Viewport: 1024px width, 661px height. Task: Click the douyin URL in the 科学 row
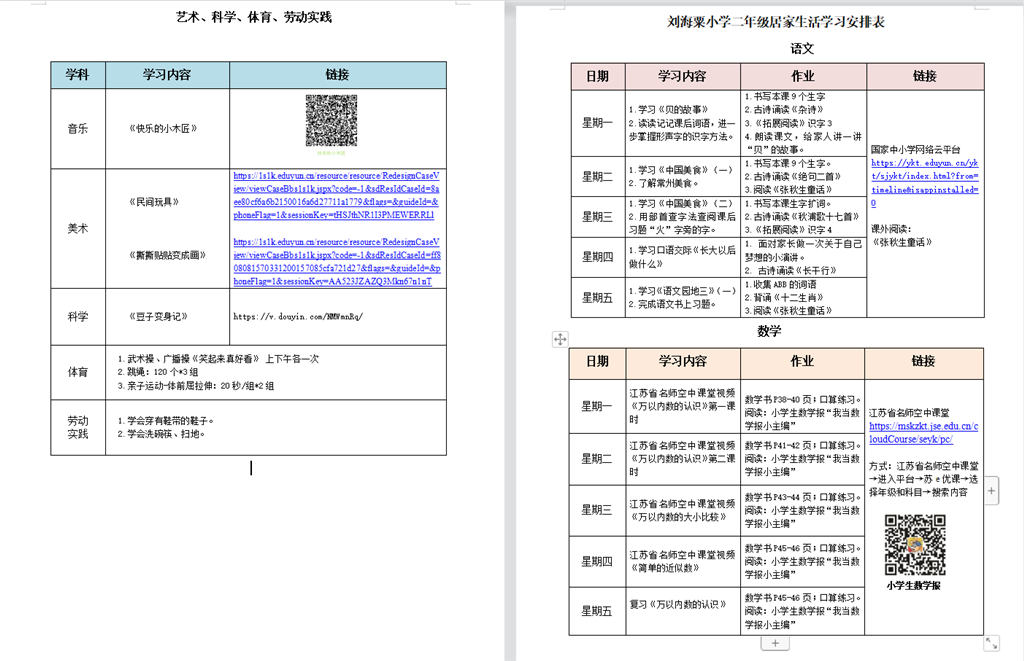[298, 317]
